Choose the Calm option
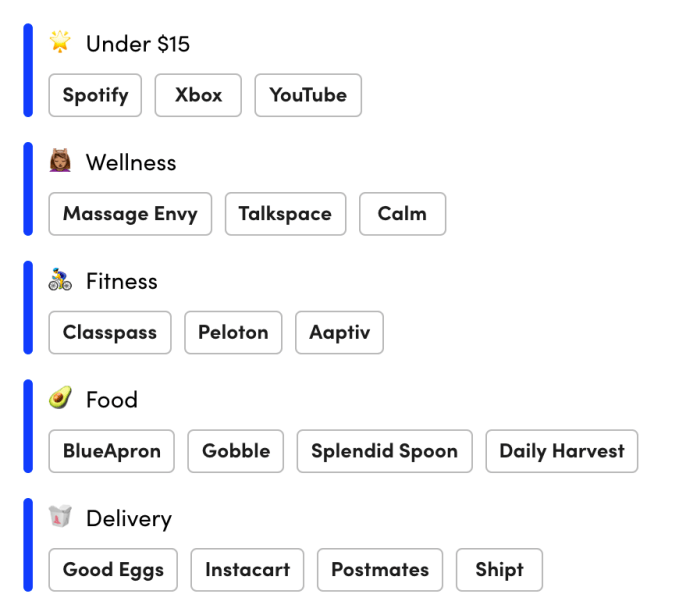 (x=402, y=214)
